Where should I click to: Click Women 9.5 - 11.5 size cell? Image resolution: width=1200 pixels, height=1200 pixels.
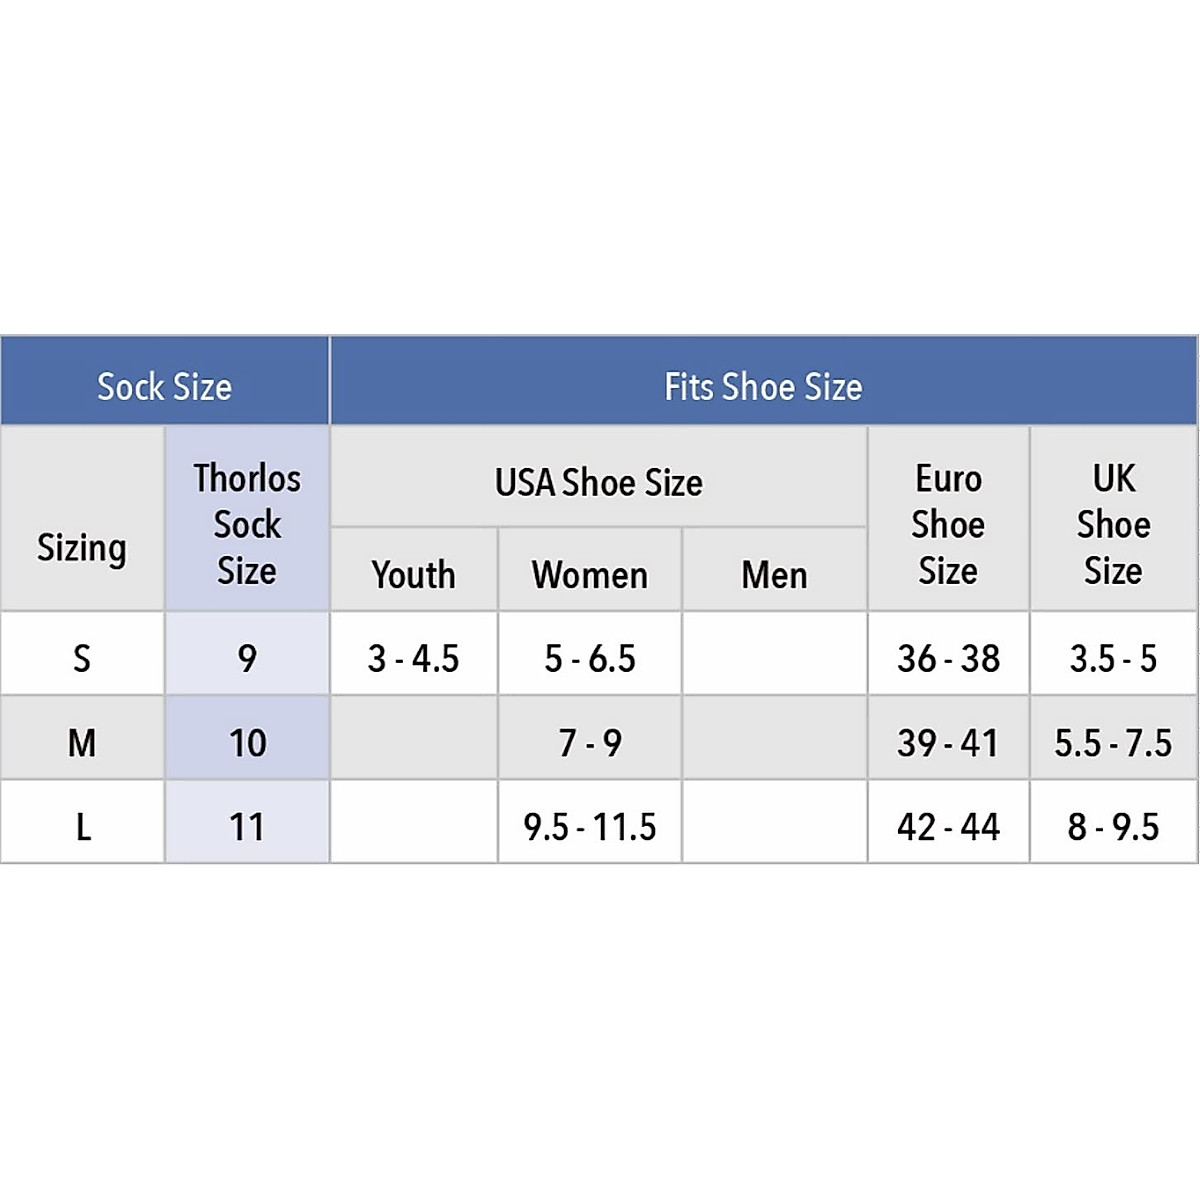pyautogui.click(x=590, y=826)
